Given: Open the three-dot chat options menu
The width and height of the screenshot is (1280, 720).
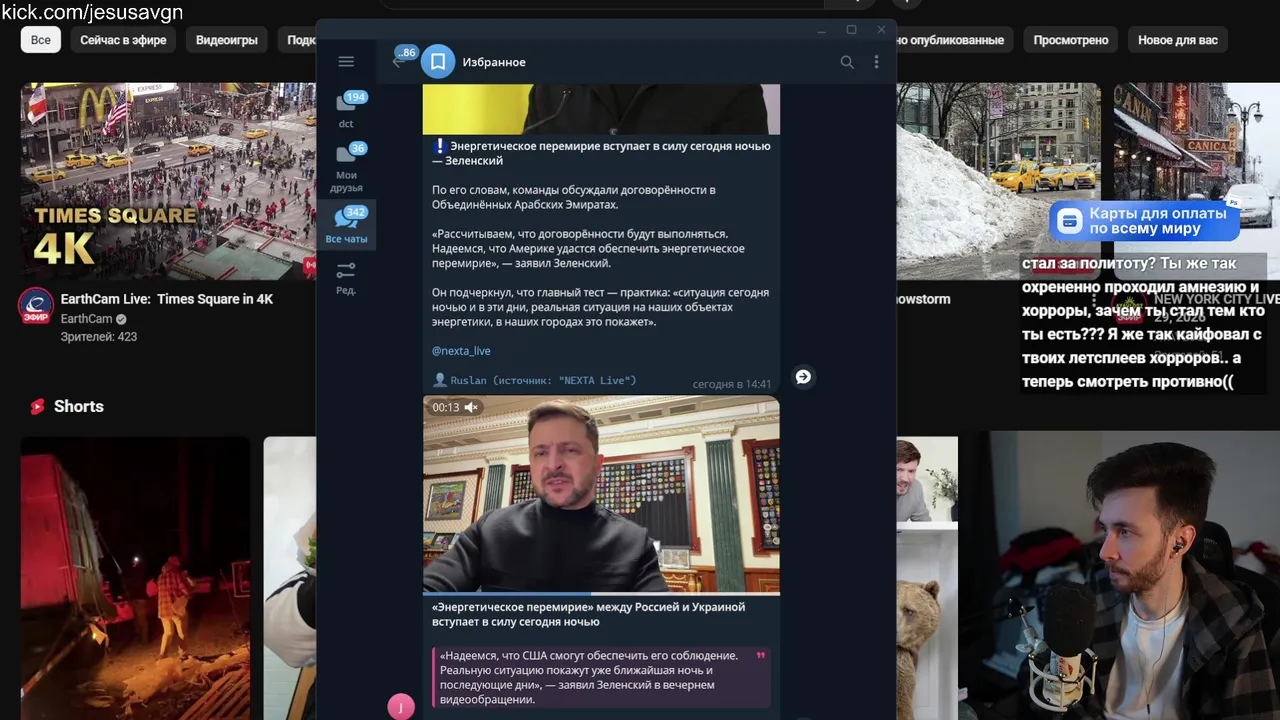Looking at the screenshot, I should tap(876, 62).
